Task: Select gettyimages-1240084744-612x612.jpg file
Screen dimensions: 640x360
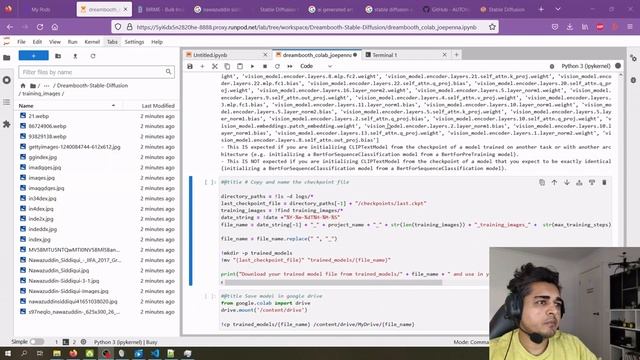Action: (74, 147)
